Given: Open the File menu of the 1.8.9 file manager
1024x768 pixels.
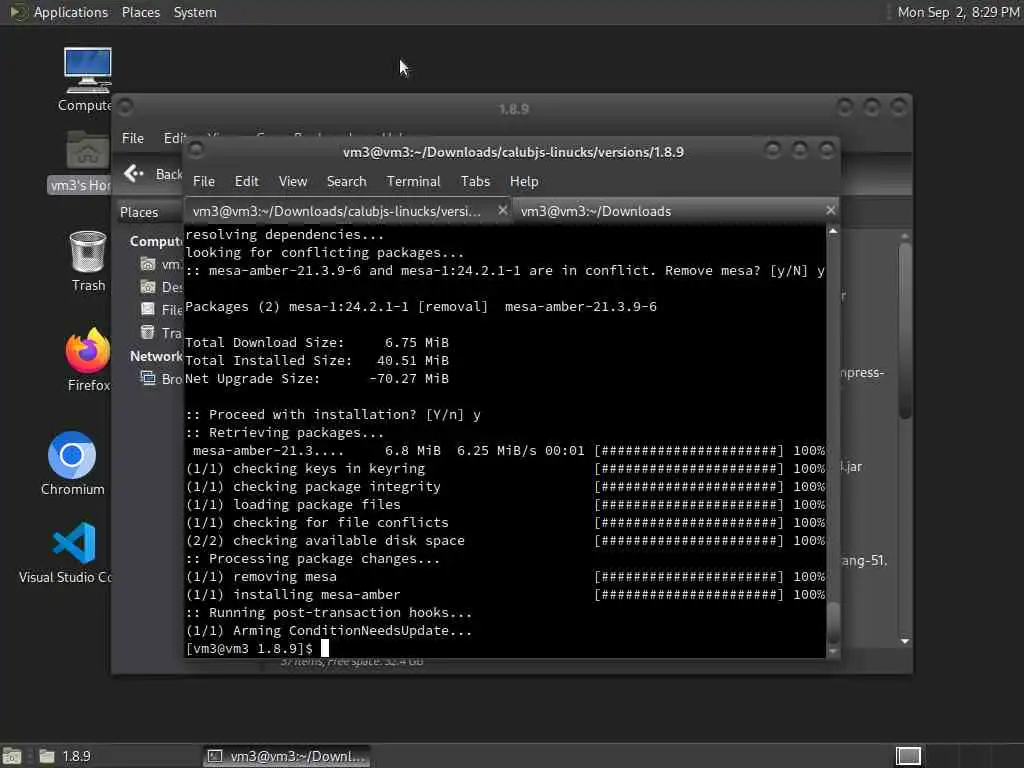Looking at the screenshot, I should pyautogui.click(x=133, y=138).
